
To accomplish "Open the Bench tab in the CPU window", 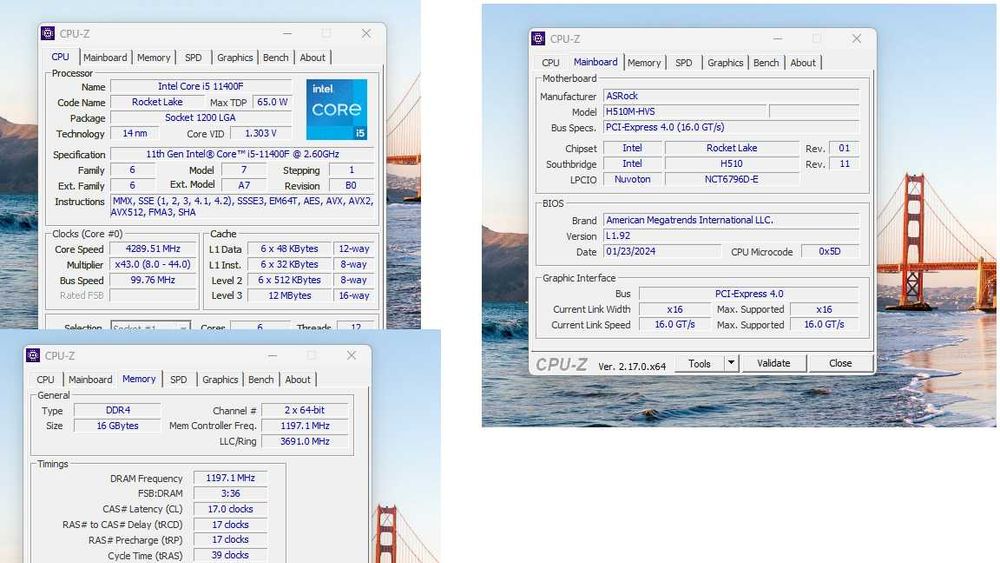I will click(x=276, y=57).
